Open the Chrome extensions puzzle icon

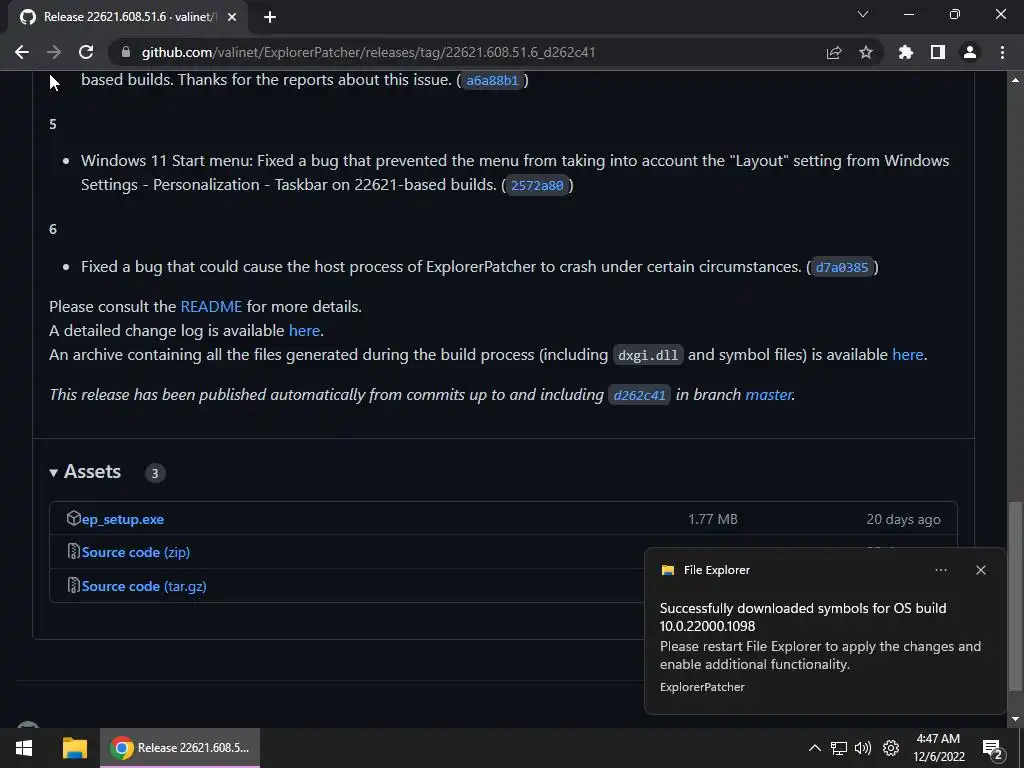[x=906, y=52]
